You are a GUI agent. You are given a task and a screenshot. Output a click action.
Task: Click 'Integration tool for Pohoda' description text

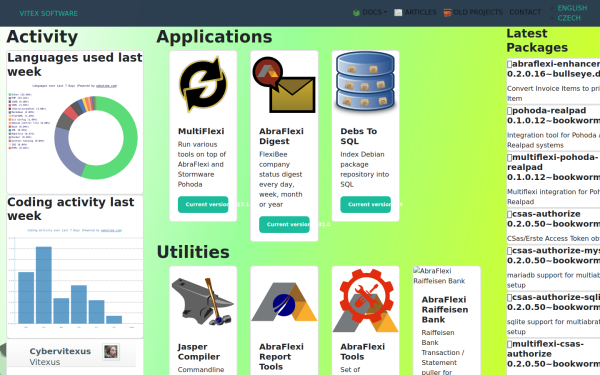[x=553, y=140]
